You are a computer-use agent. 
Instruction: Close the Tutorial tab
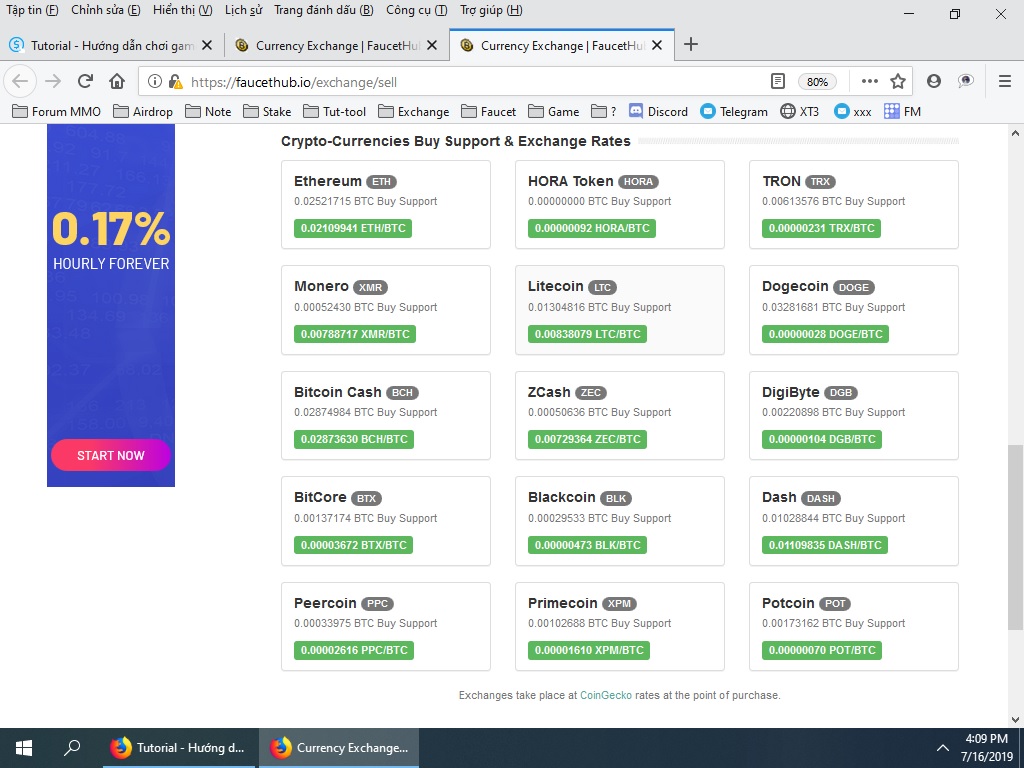[207, 45]
